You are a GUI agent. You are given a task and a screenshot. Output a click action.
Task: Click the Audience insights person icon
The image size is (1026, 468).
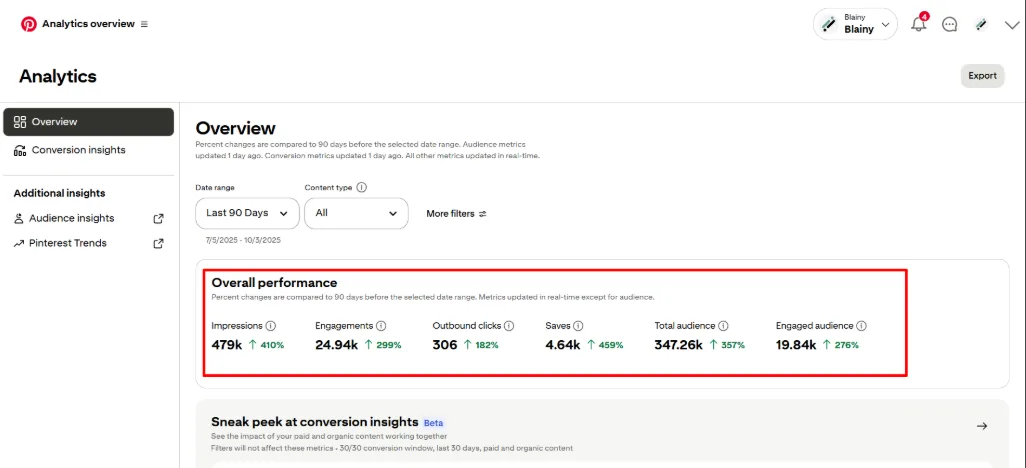(18, 219)
